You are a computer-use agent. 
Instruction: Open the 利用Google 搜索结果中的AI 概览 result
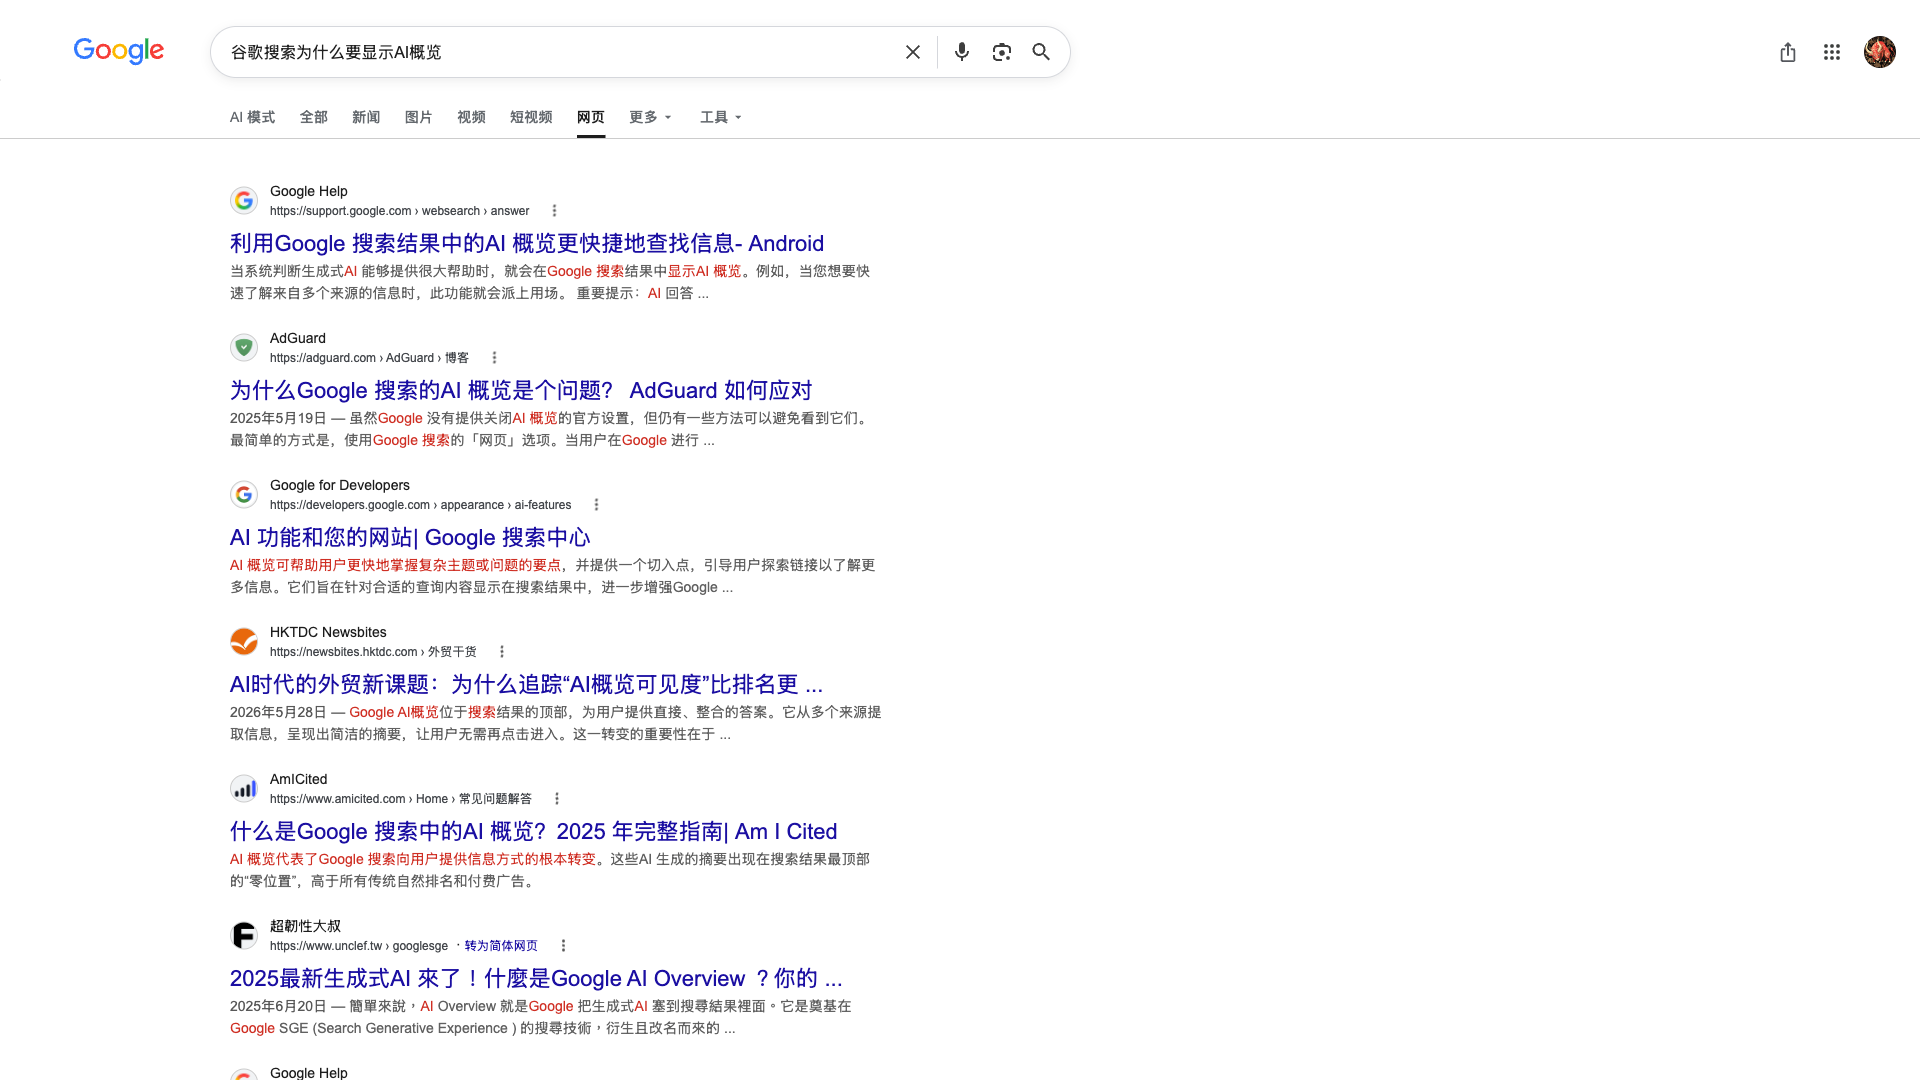tap(527, 244)
